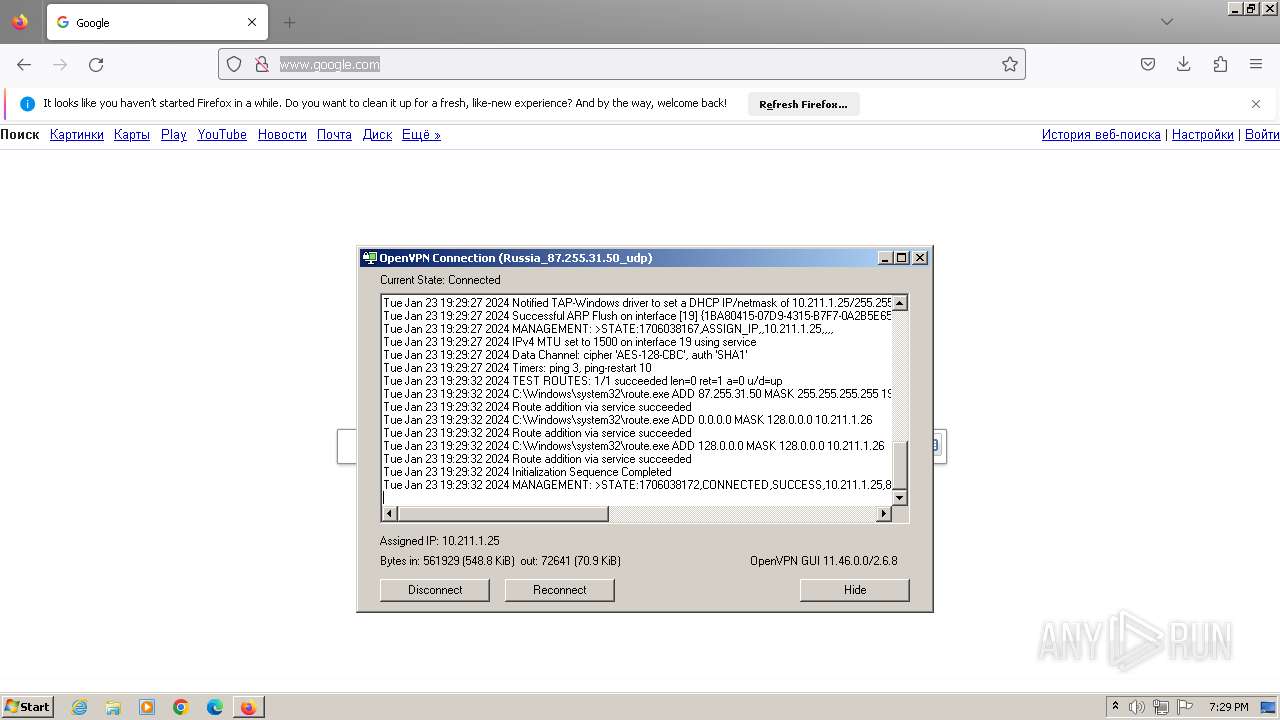Expand the Ещё » more menu
The height and width of the screenshot is (720, 1280).
[x=421, y=135]
